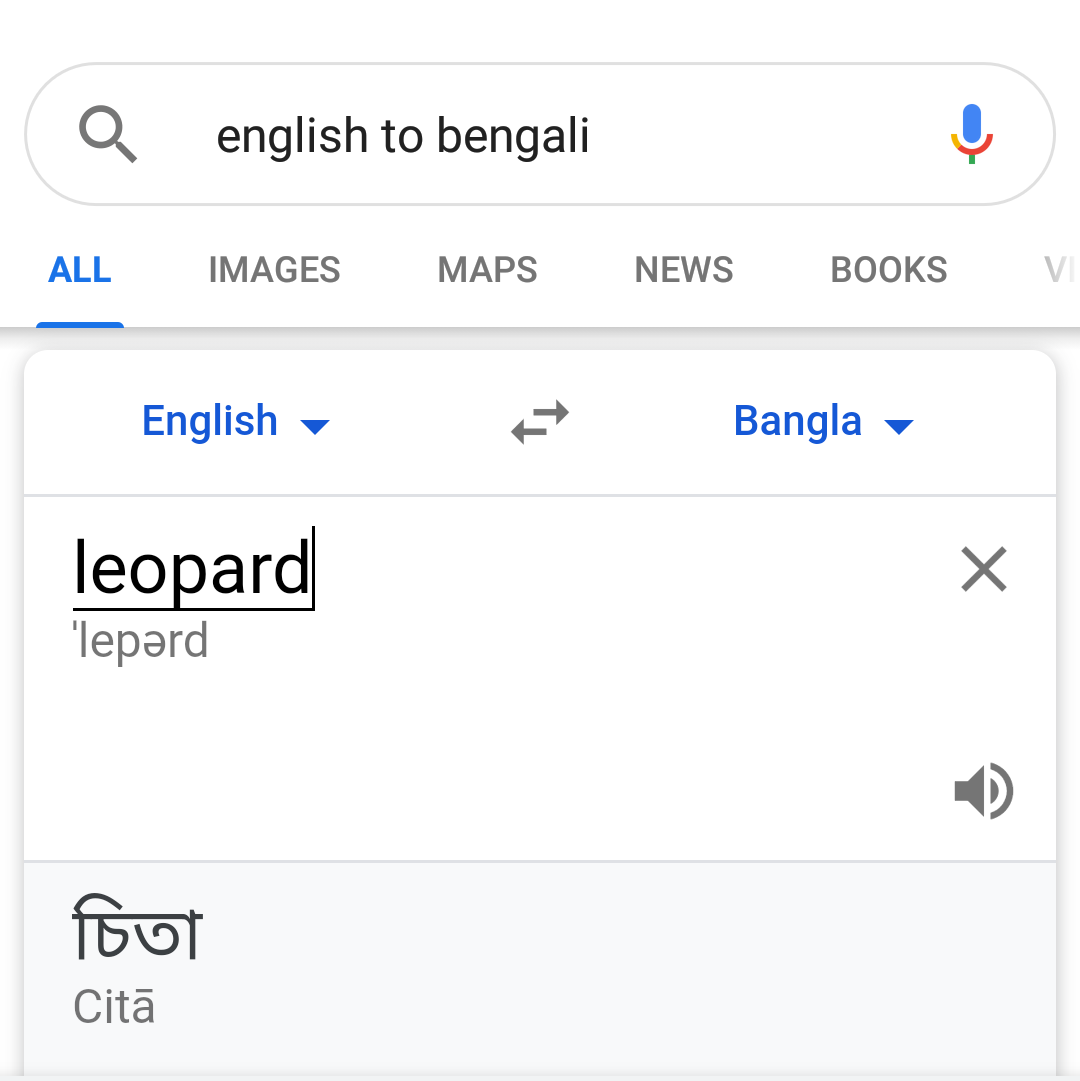This screenshot has width=1080, height=1081.
Task: Tap the voice search microphone icon
Action: pyautogui.click(x=970, y=134)
